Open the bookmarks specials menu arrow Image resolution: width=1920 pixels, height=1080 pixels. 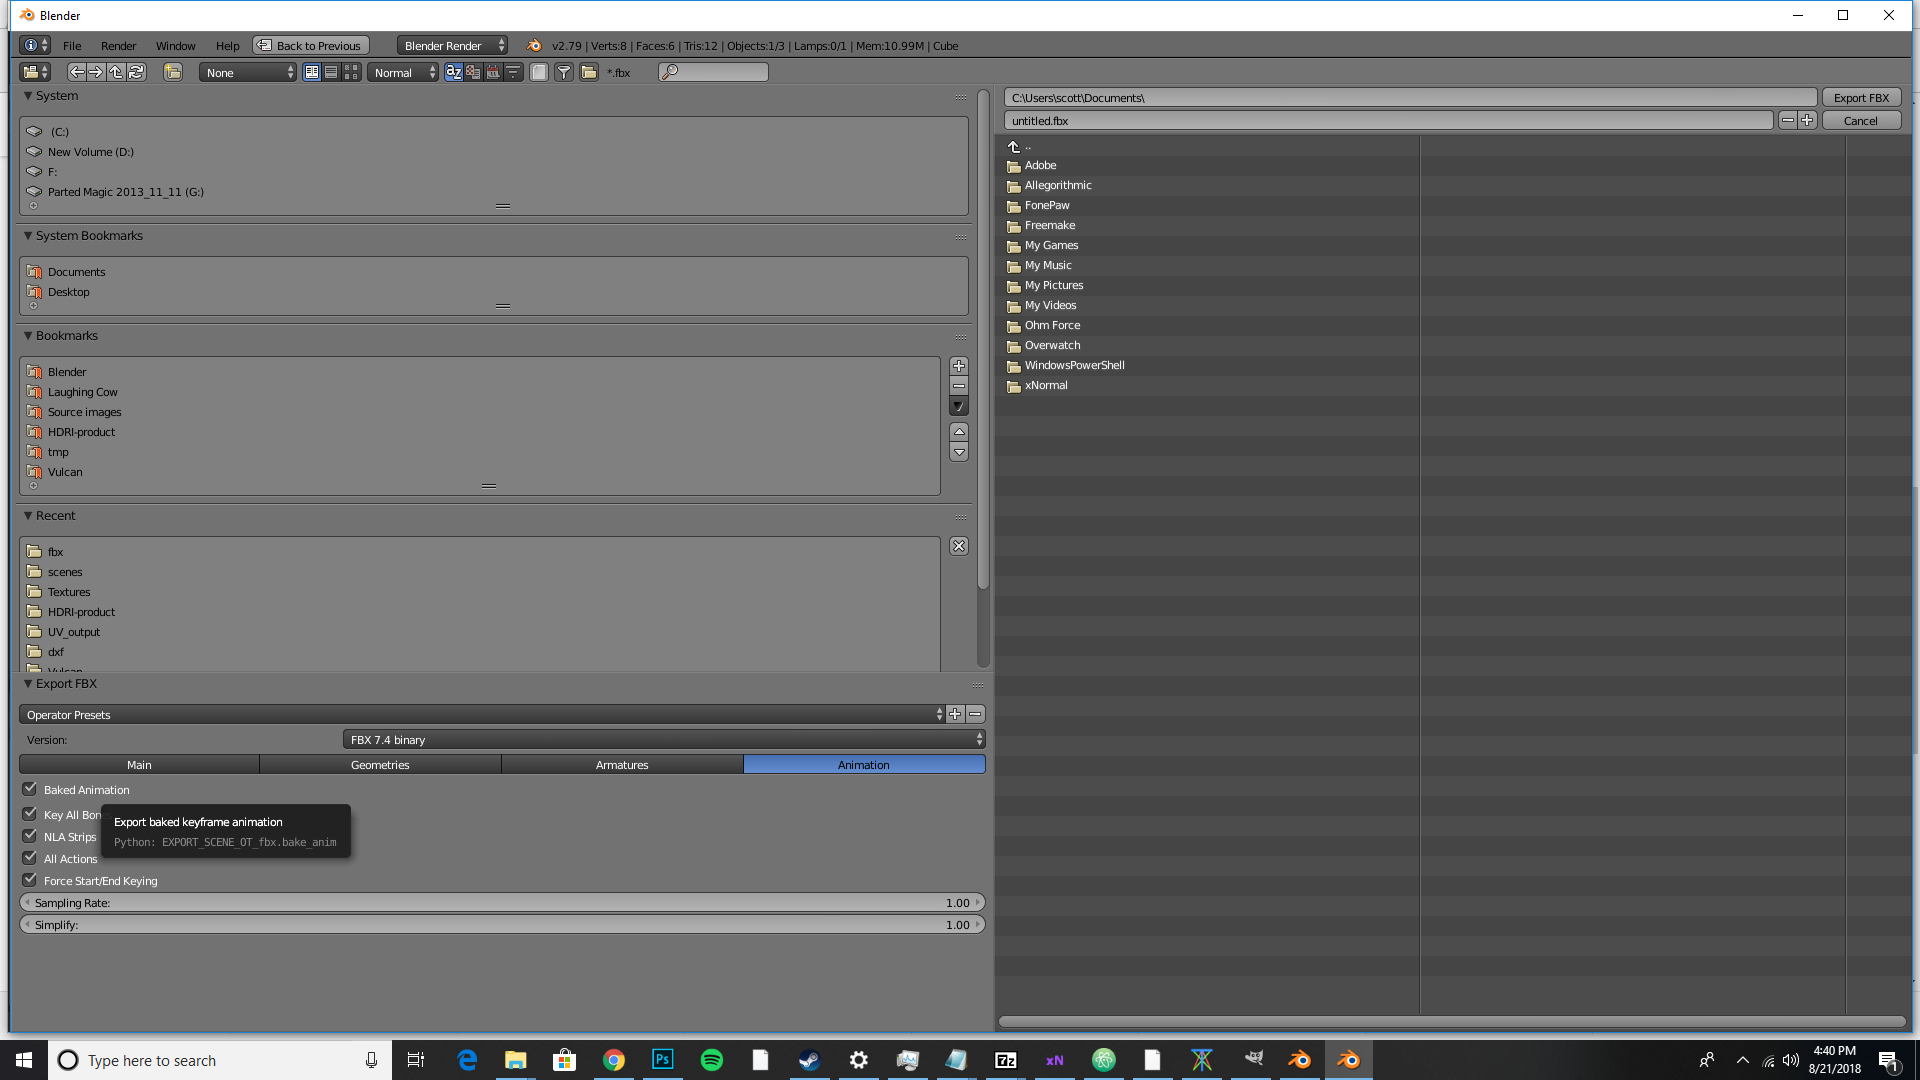click(x=959, y=407)
